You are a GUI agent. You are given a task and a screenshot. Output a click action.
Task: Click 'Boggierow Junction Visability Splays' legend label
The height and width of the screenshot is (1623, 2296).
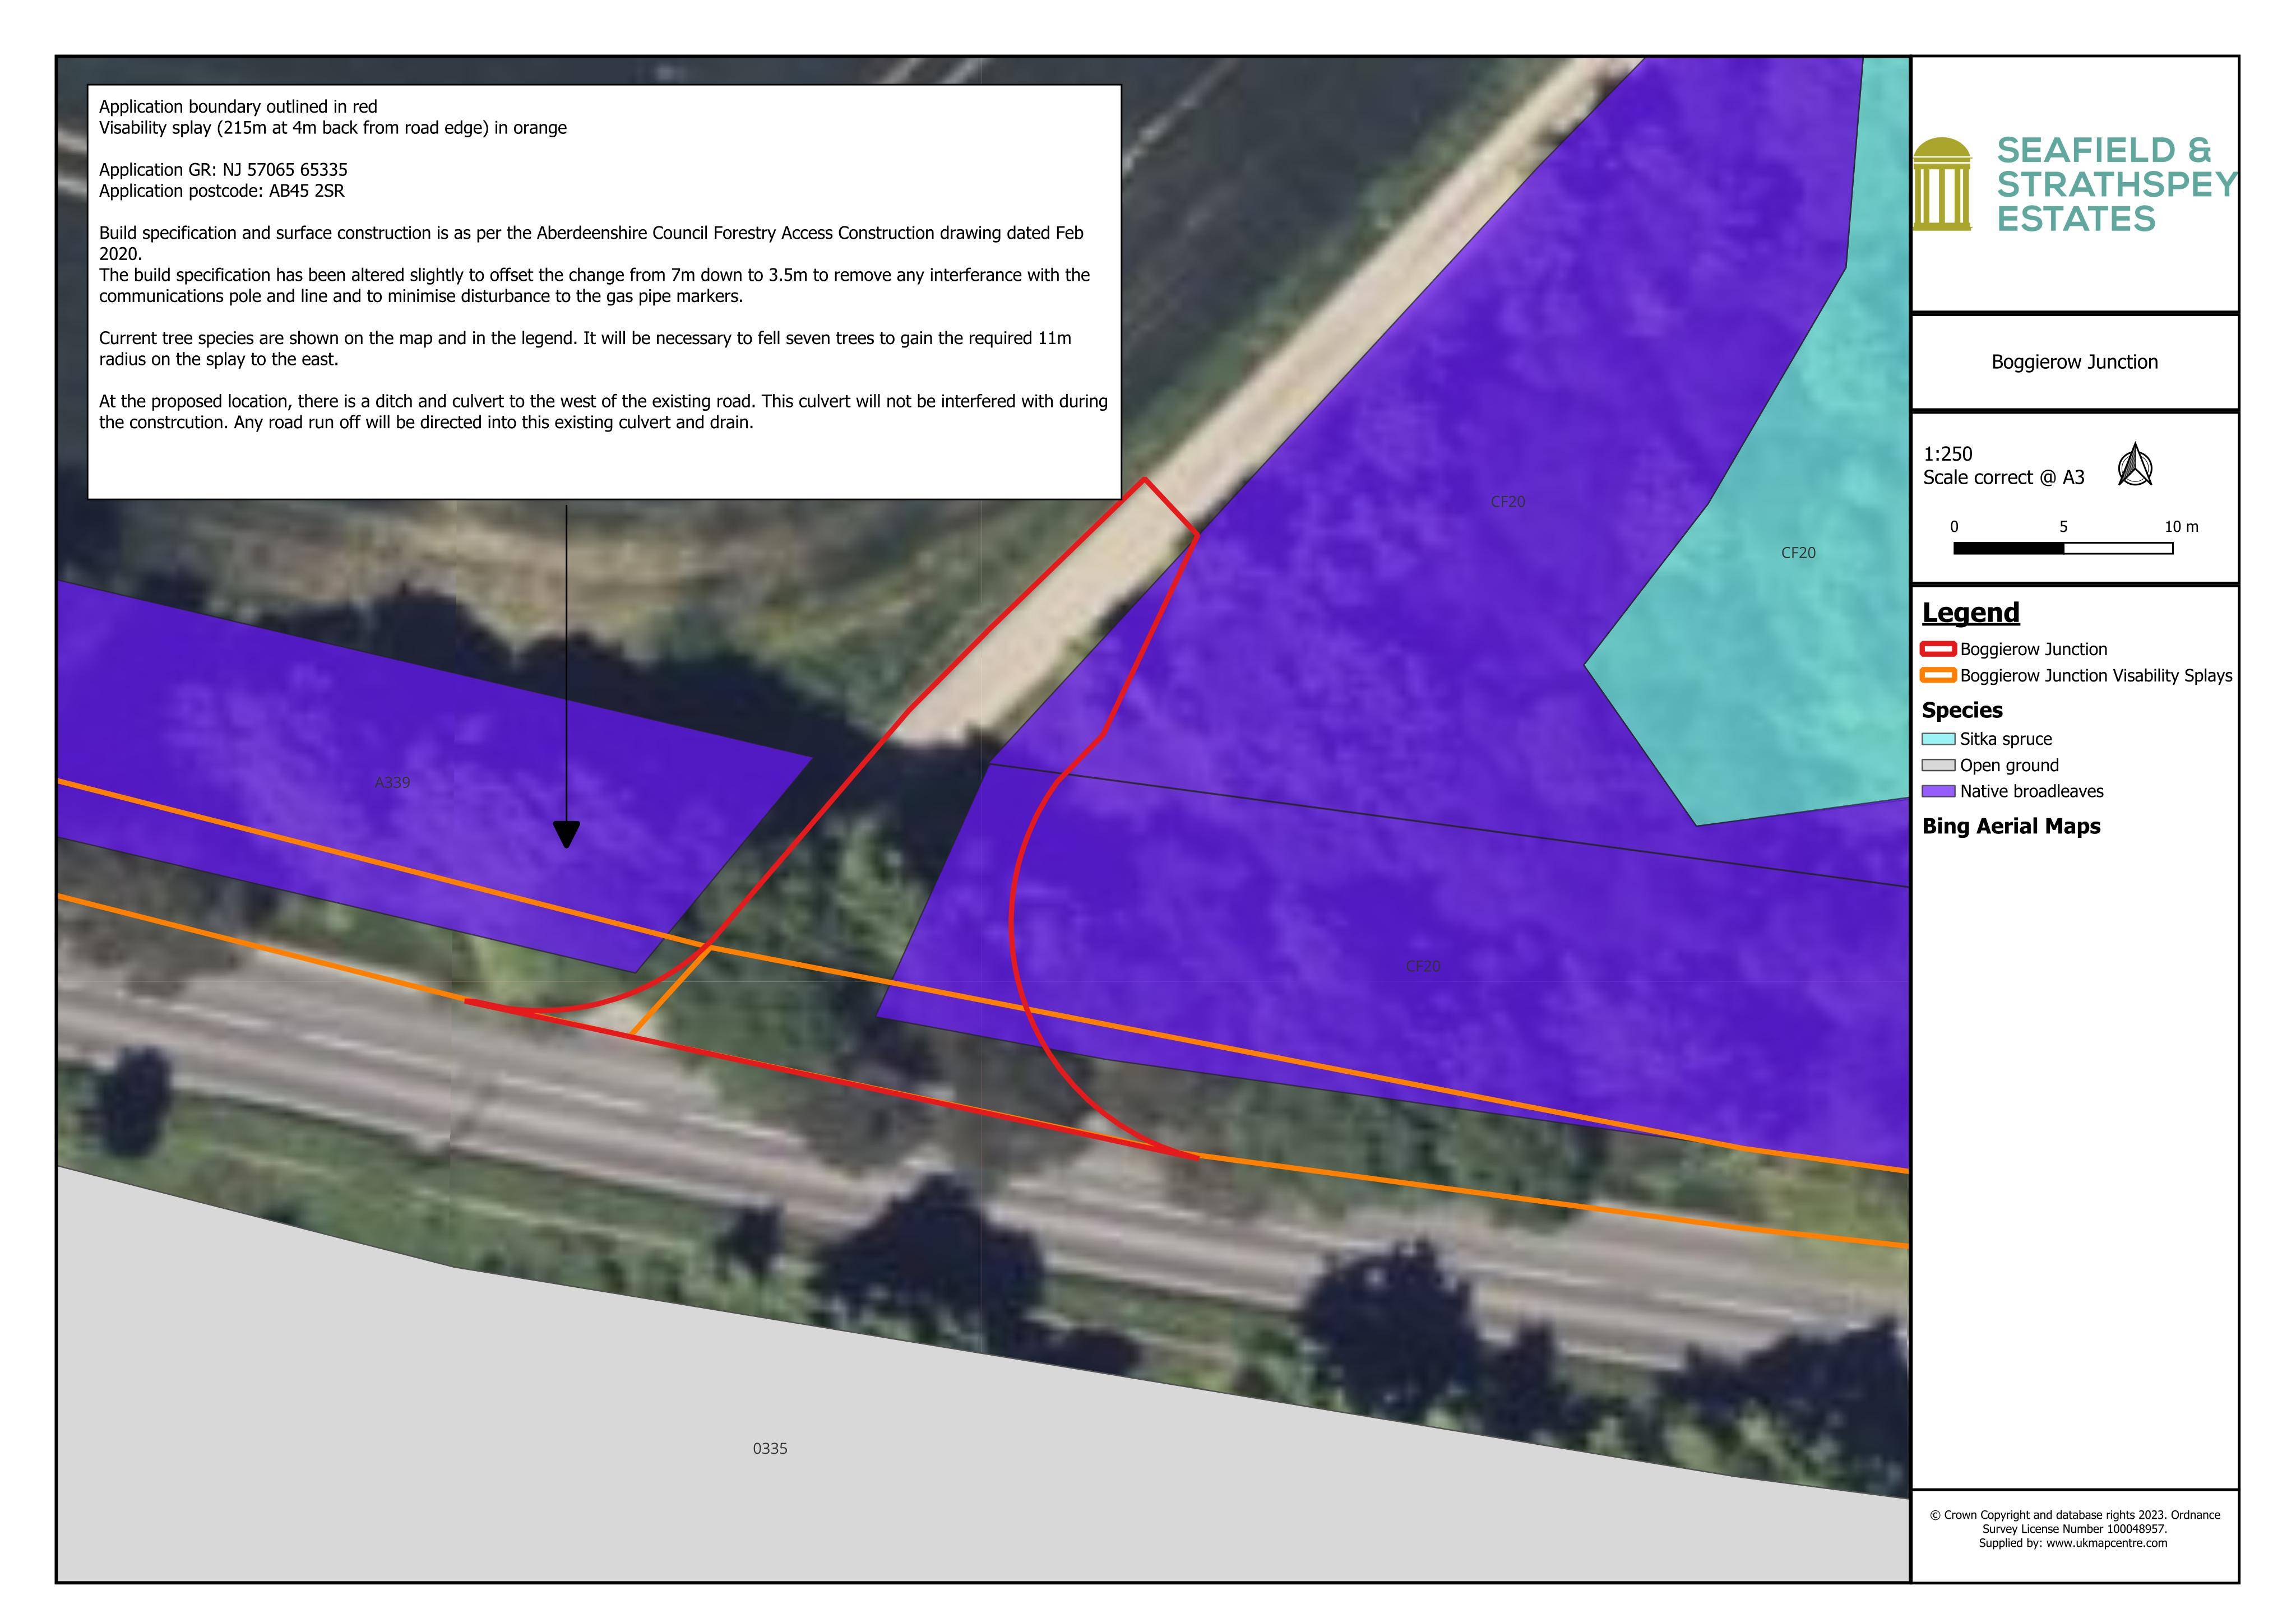click(2096, 676)
